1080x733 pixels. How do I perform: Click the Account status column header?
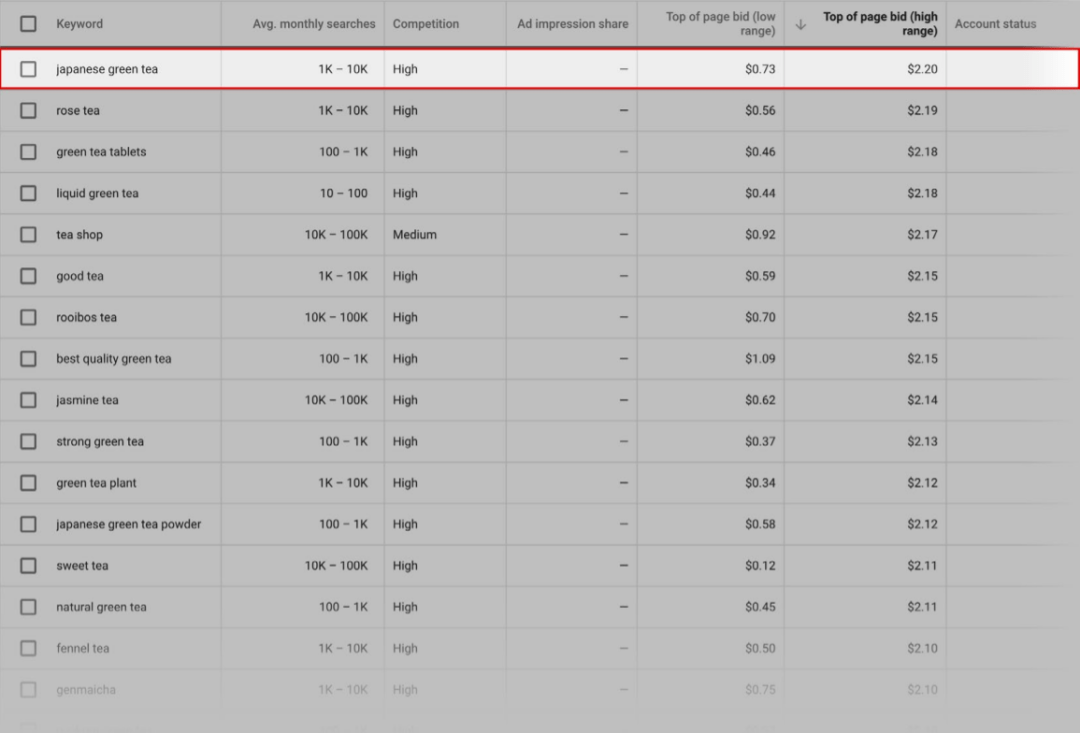(x=995, y=24)
